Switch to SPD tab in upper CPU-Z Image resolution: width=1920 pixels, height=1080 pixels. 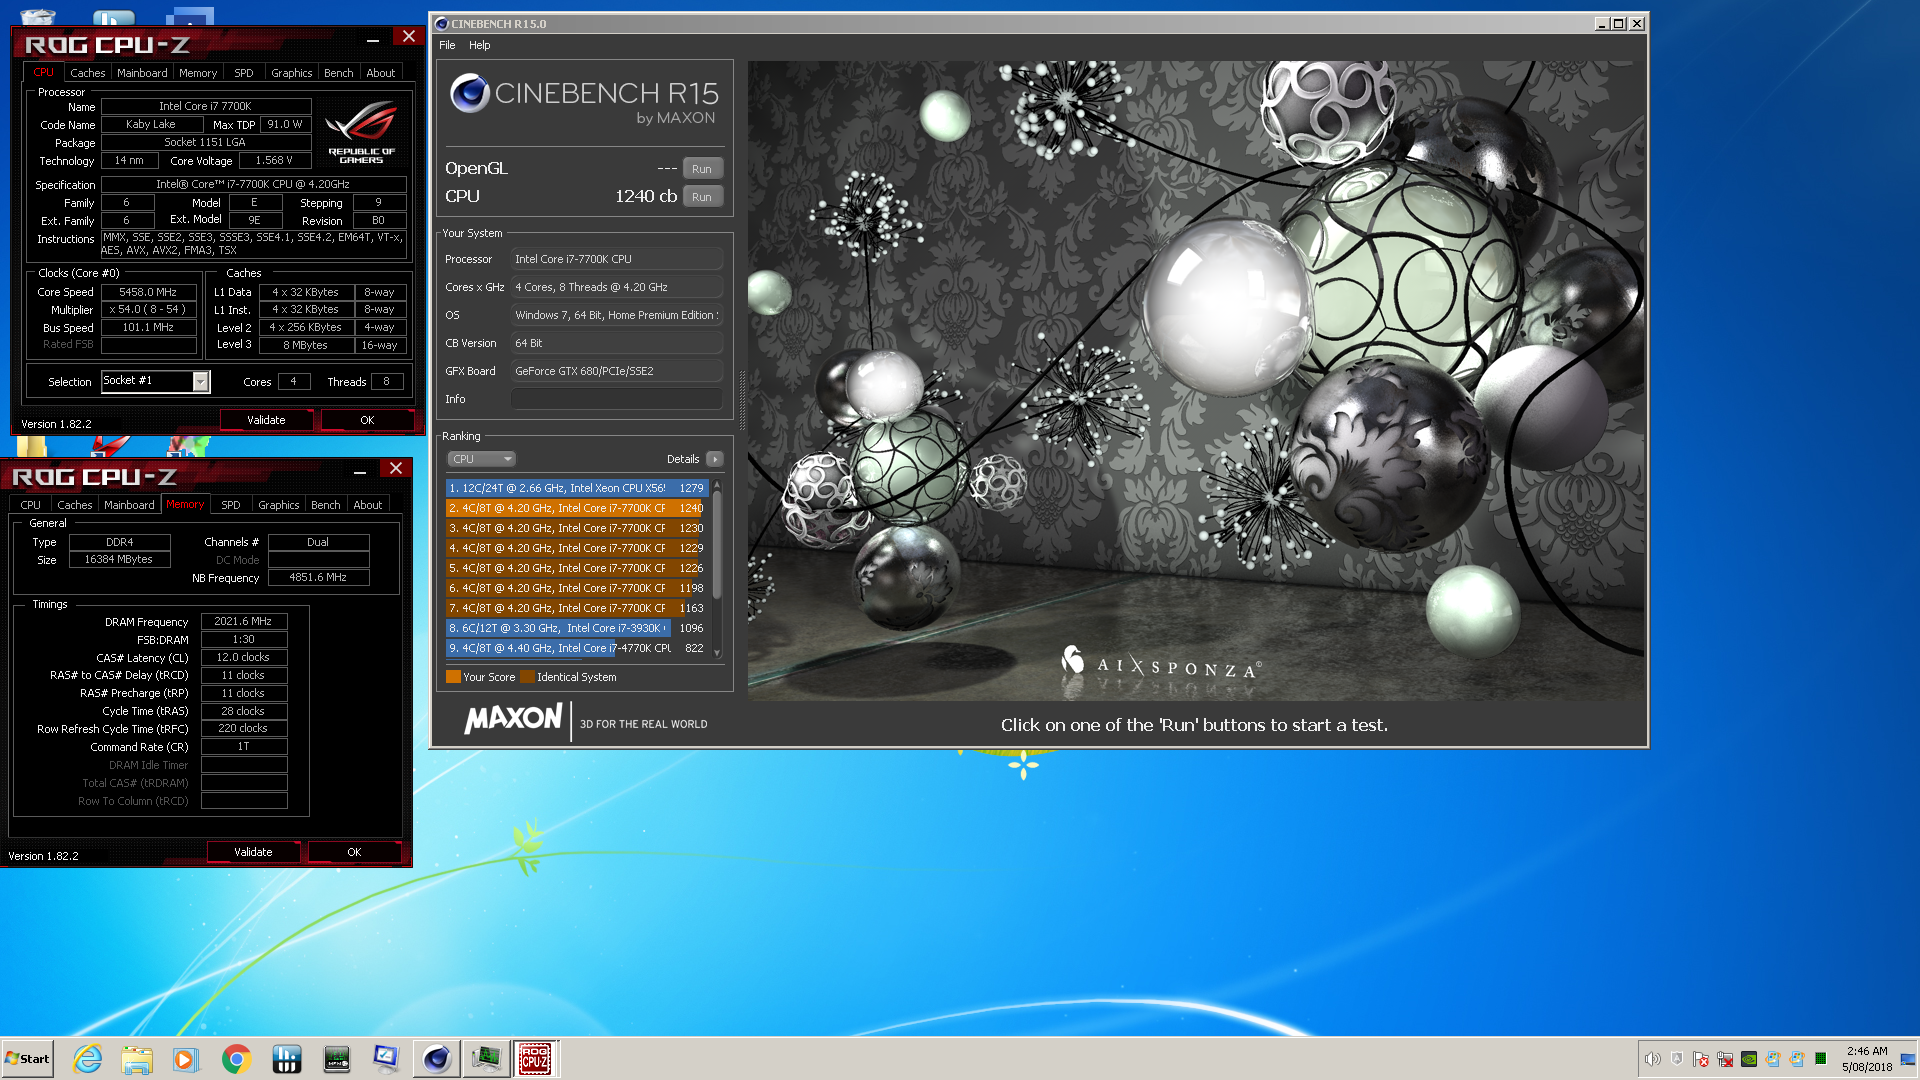click(x=244, y=73)
